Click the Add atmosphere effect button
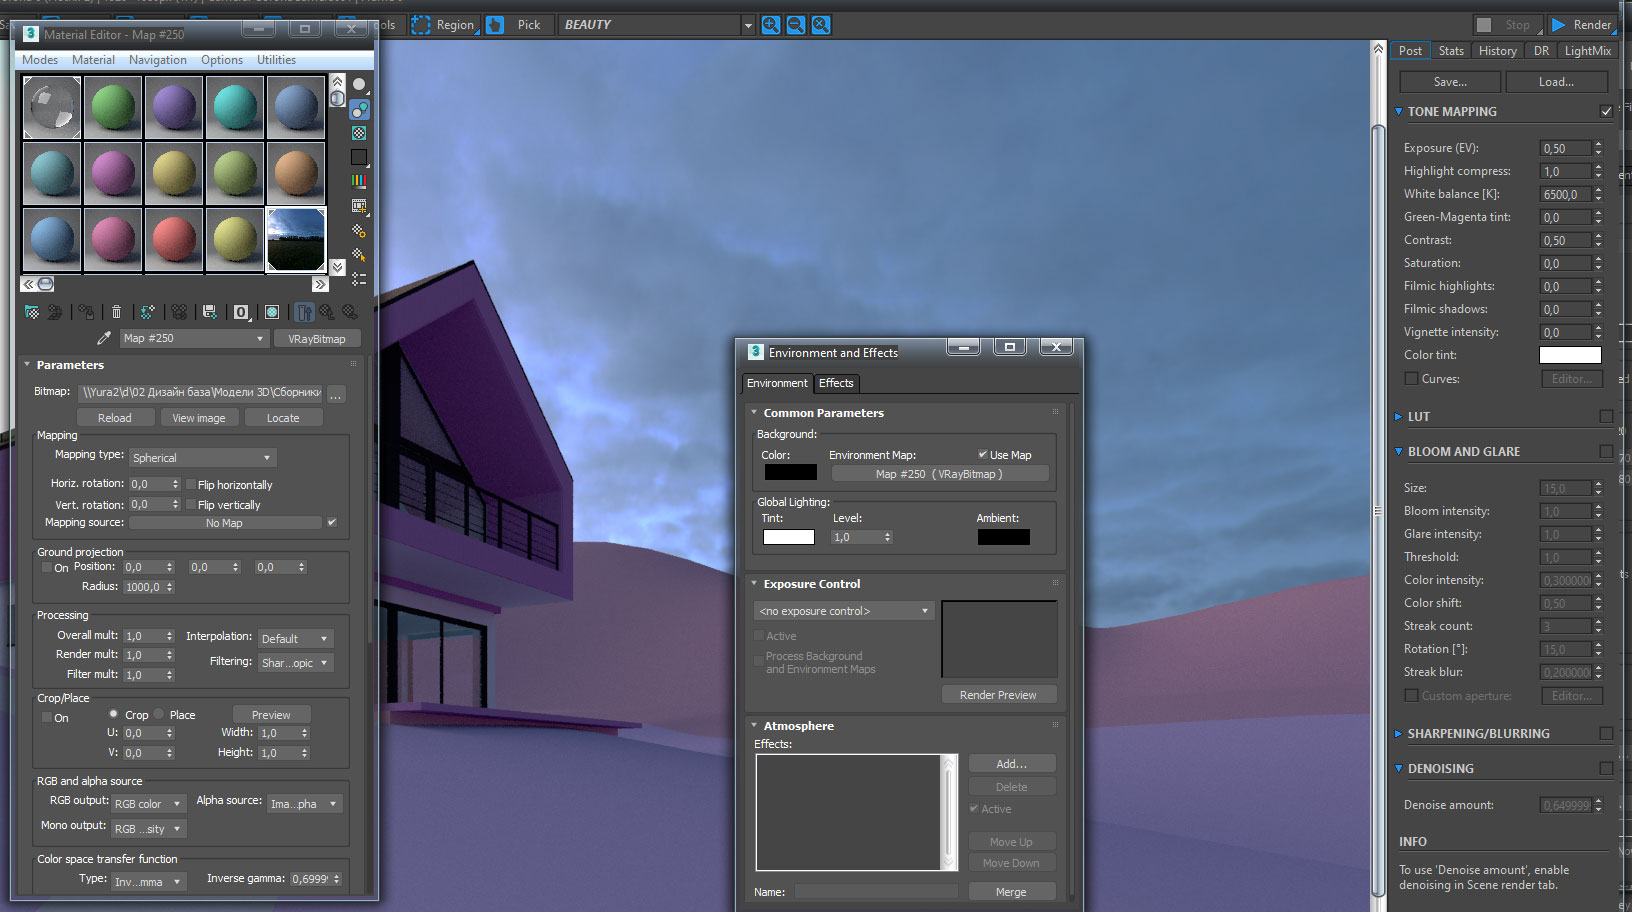The width and height of the screenshot is (1632, 912). click(1011, 763)
